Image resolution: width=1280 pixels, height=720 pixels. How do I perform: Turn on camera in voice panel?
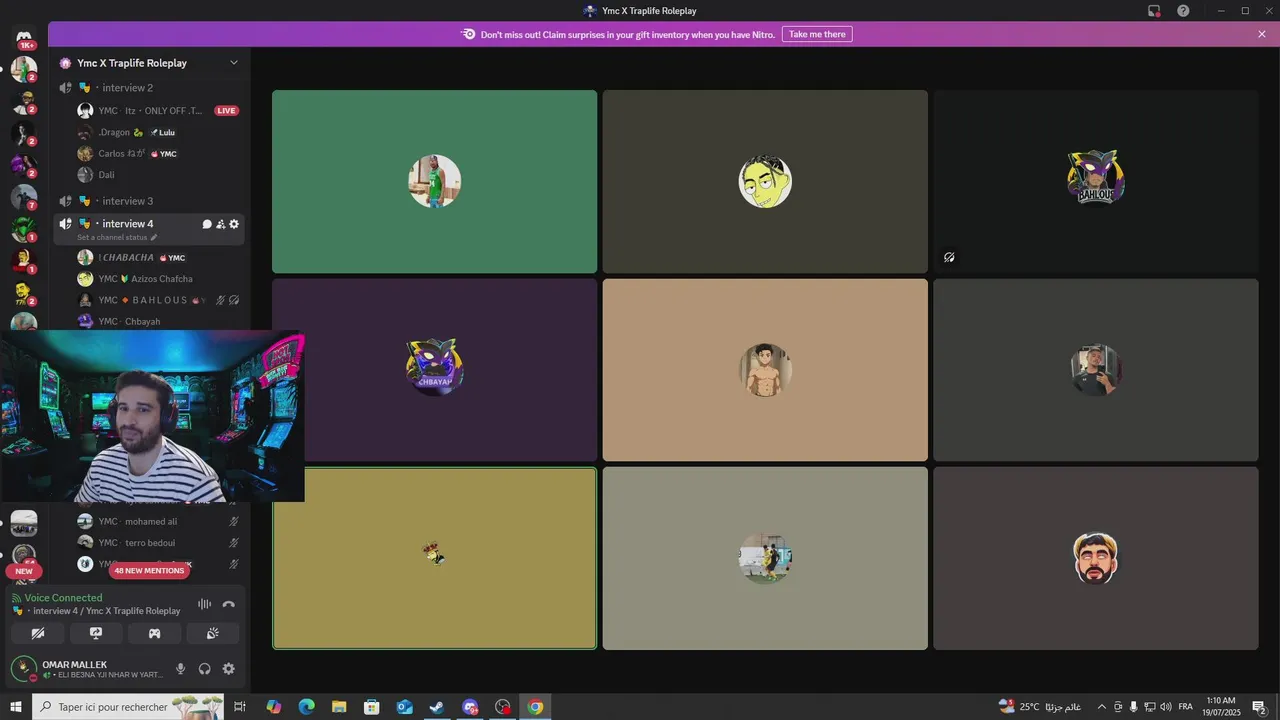[37, 633]
